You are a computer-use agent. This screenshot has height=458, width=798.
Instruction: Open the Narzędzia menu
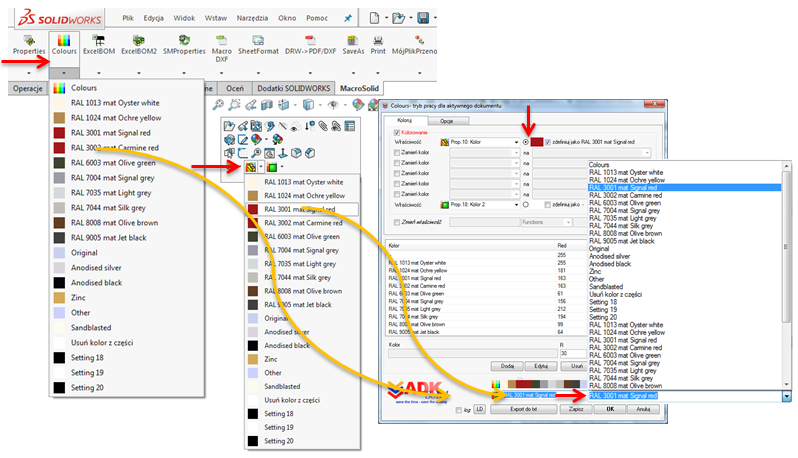[x=252, y=18]
